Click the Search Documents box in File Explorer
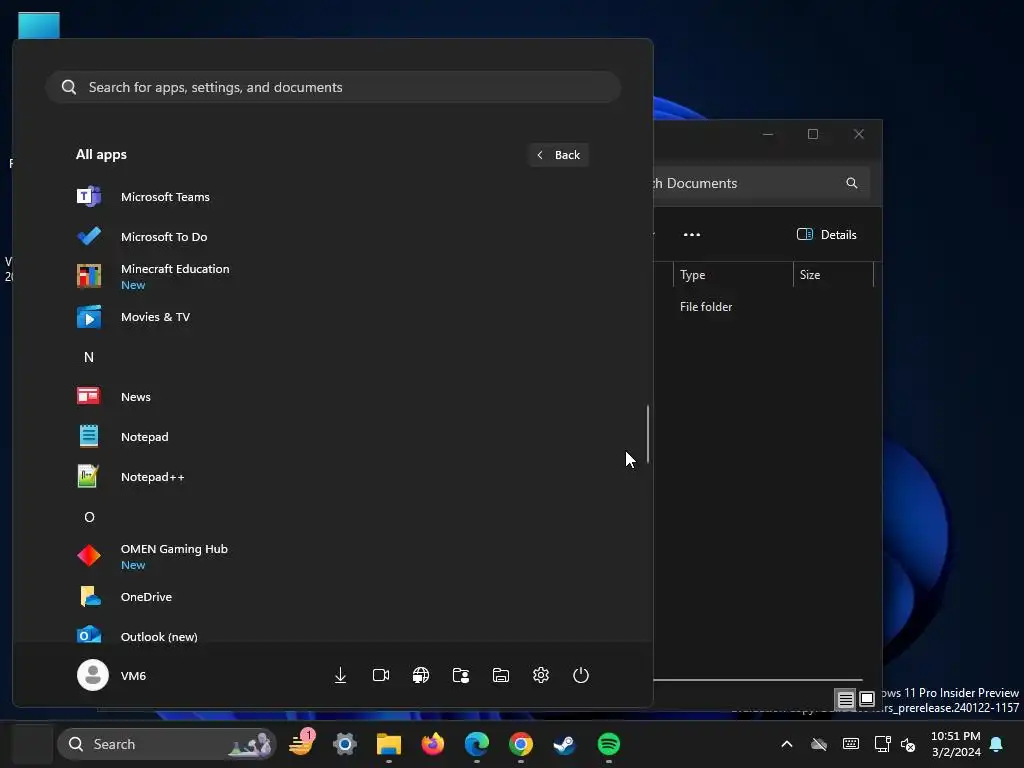The width and height of the screenshot is (1024, 768). [761, 184]
